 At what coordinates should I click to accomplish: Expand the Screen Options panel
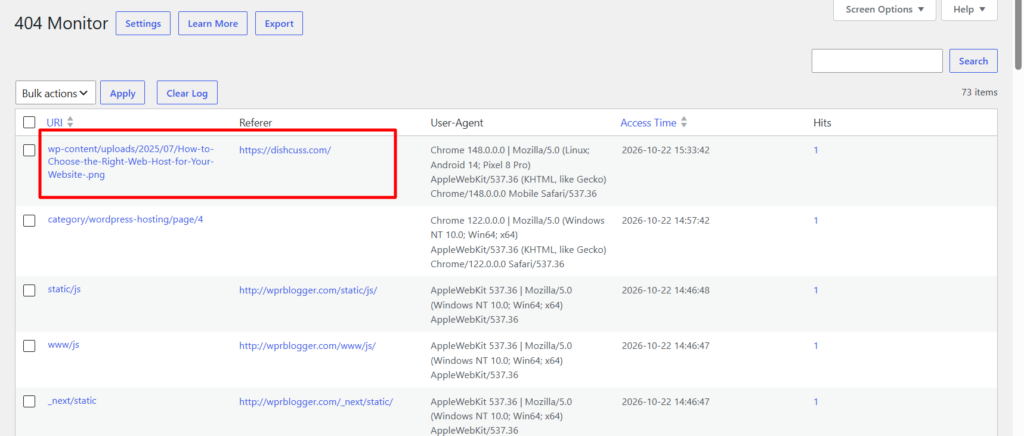pos(884,10)
